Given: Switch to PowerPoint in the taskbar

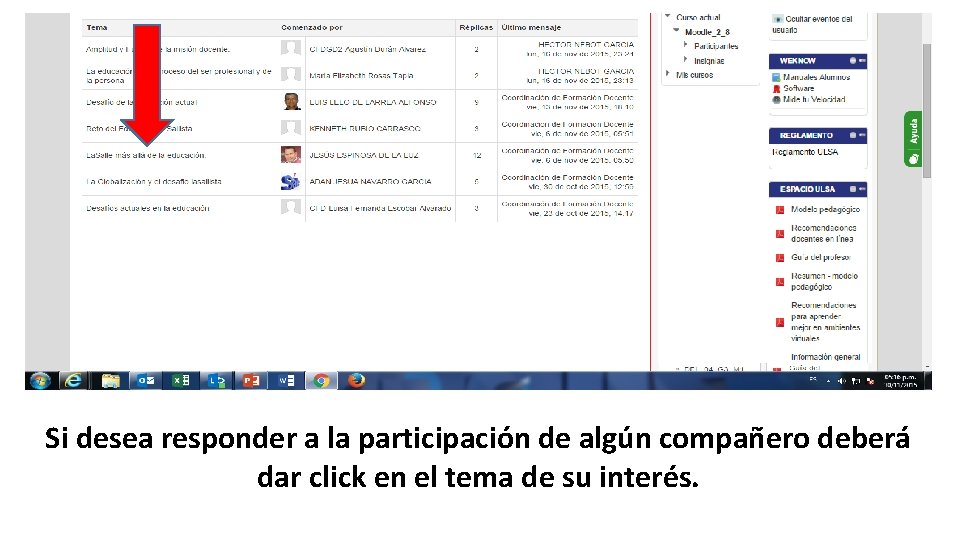Looking at the screenshot, I should tap(251, 381).
